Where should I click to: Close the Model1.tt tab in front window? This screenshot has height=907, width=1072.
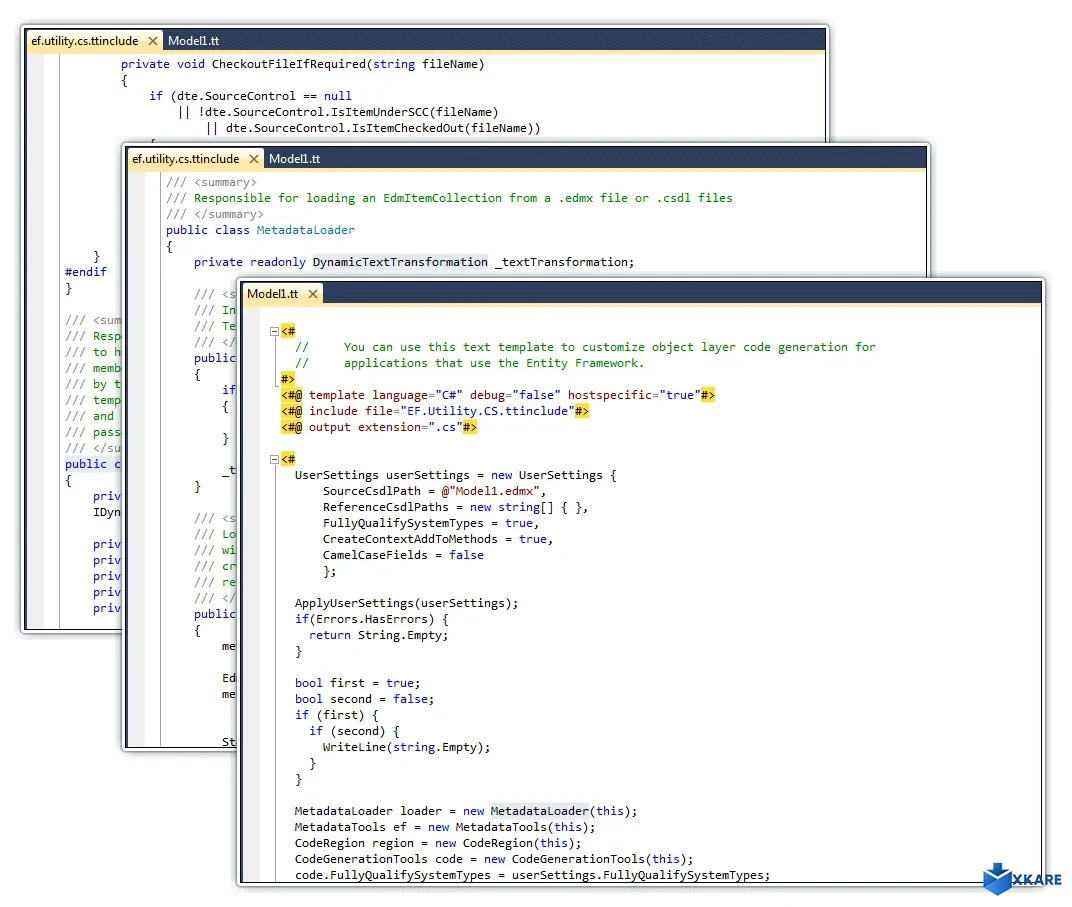pyautogui.click(x=312, y=294)
